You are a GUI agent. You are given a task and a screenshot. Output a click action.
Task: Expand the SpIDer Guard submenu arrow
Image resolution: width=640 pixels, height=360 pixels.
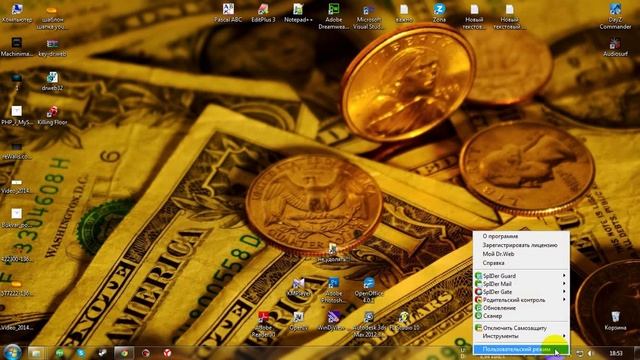pos(564,276)
